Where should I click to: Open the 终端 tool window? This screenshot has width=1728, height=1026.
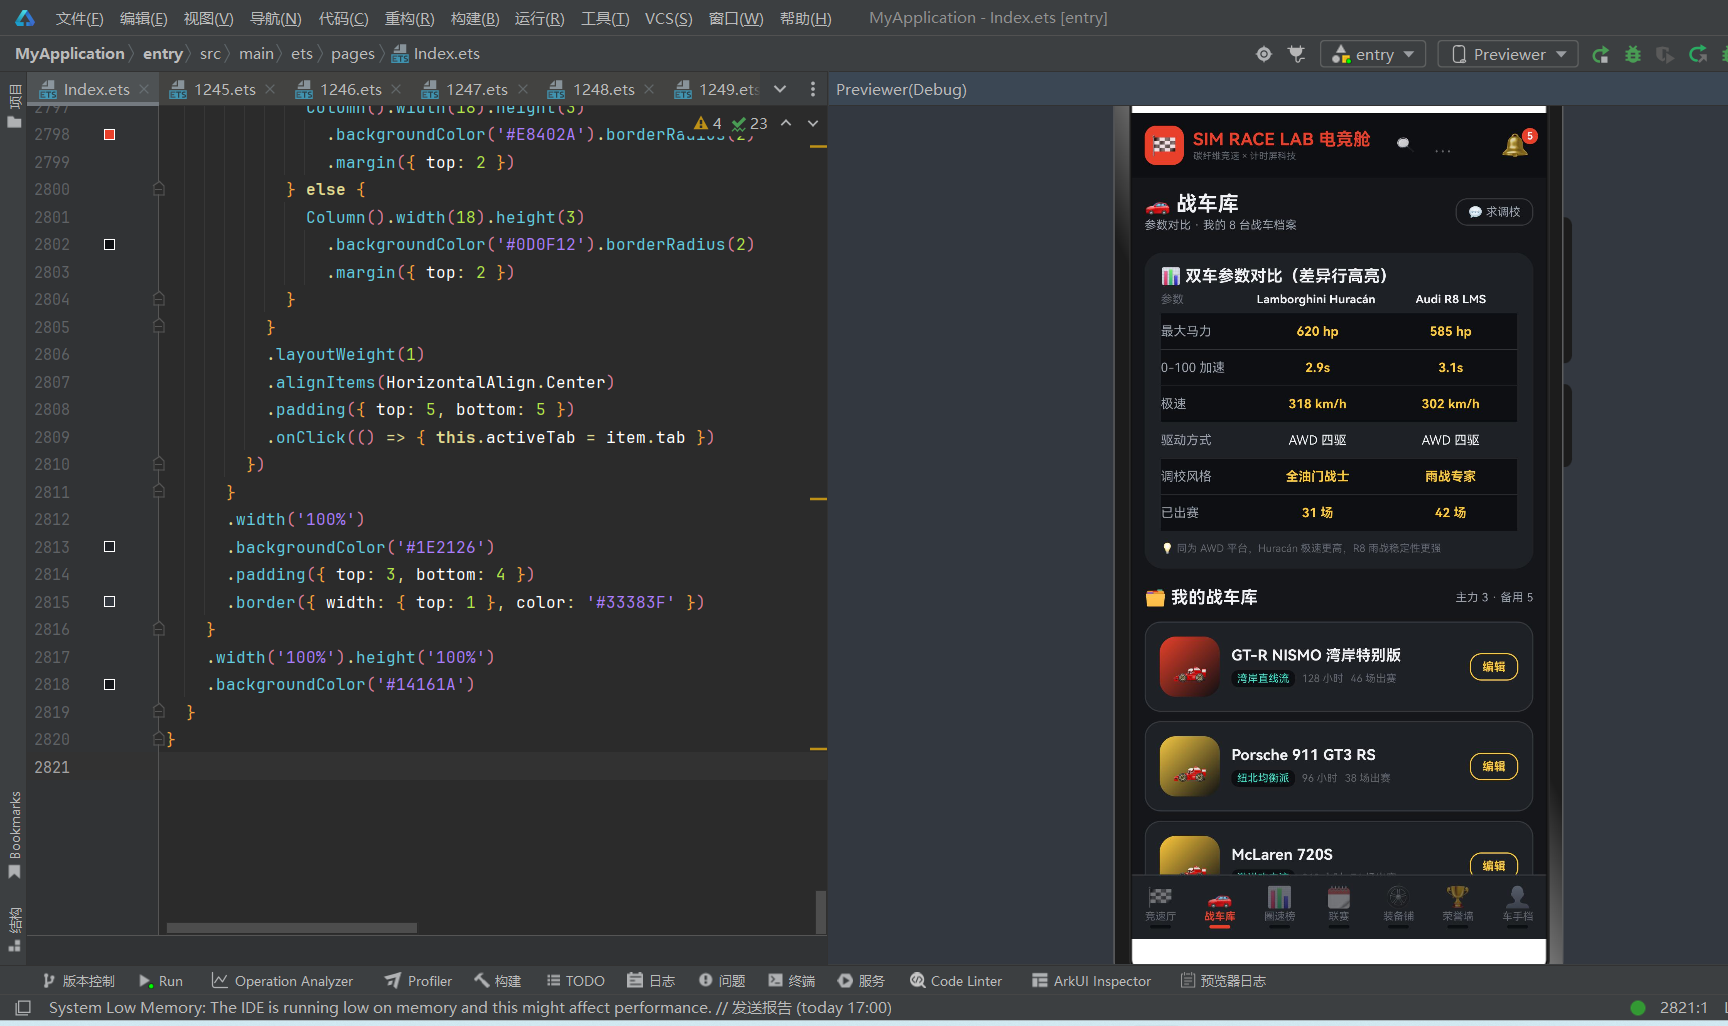pos(791,981)
